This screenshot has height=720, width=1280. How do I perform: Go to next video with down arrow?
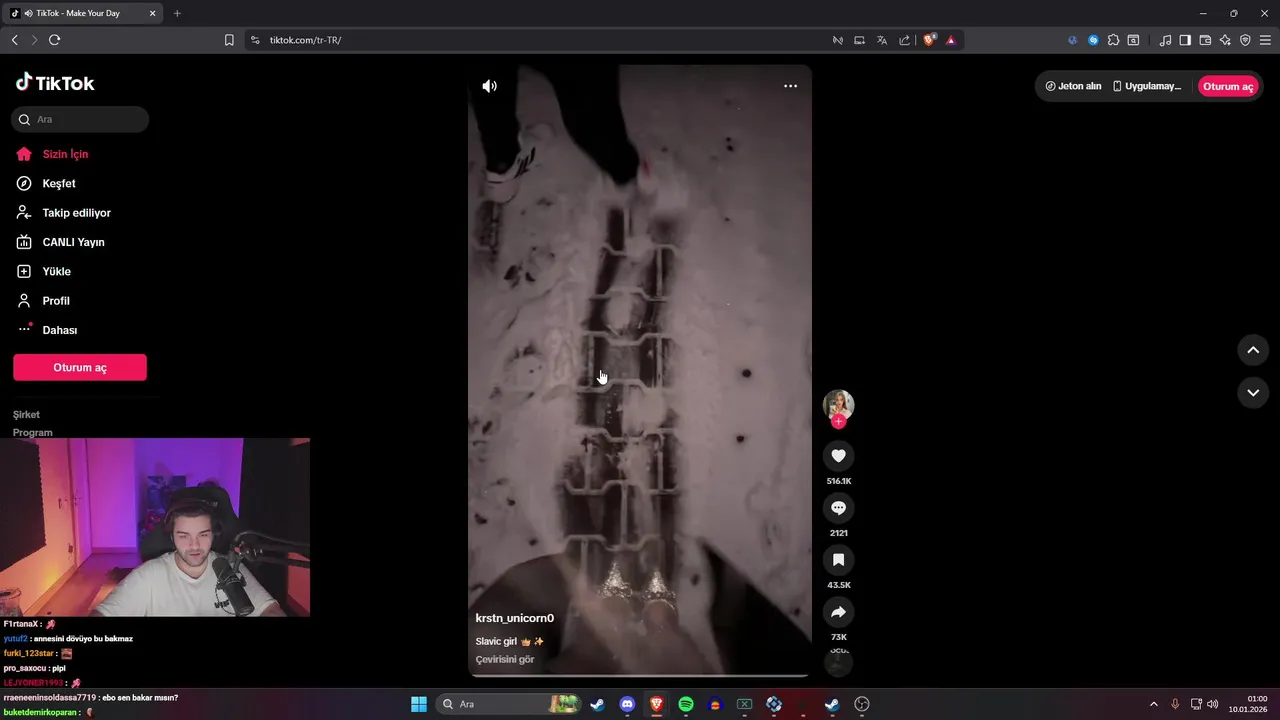1253,393
